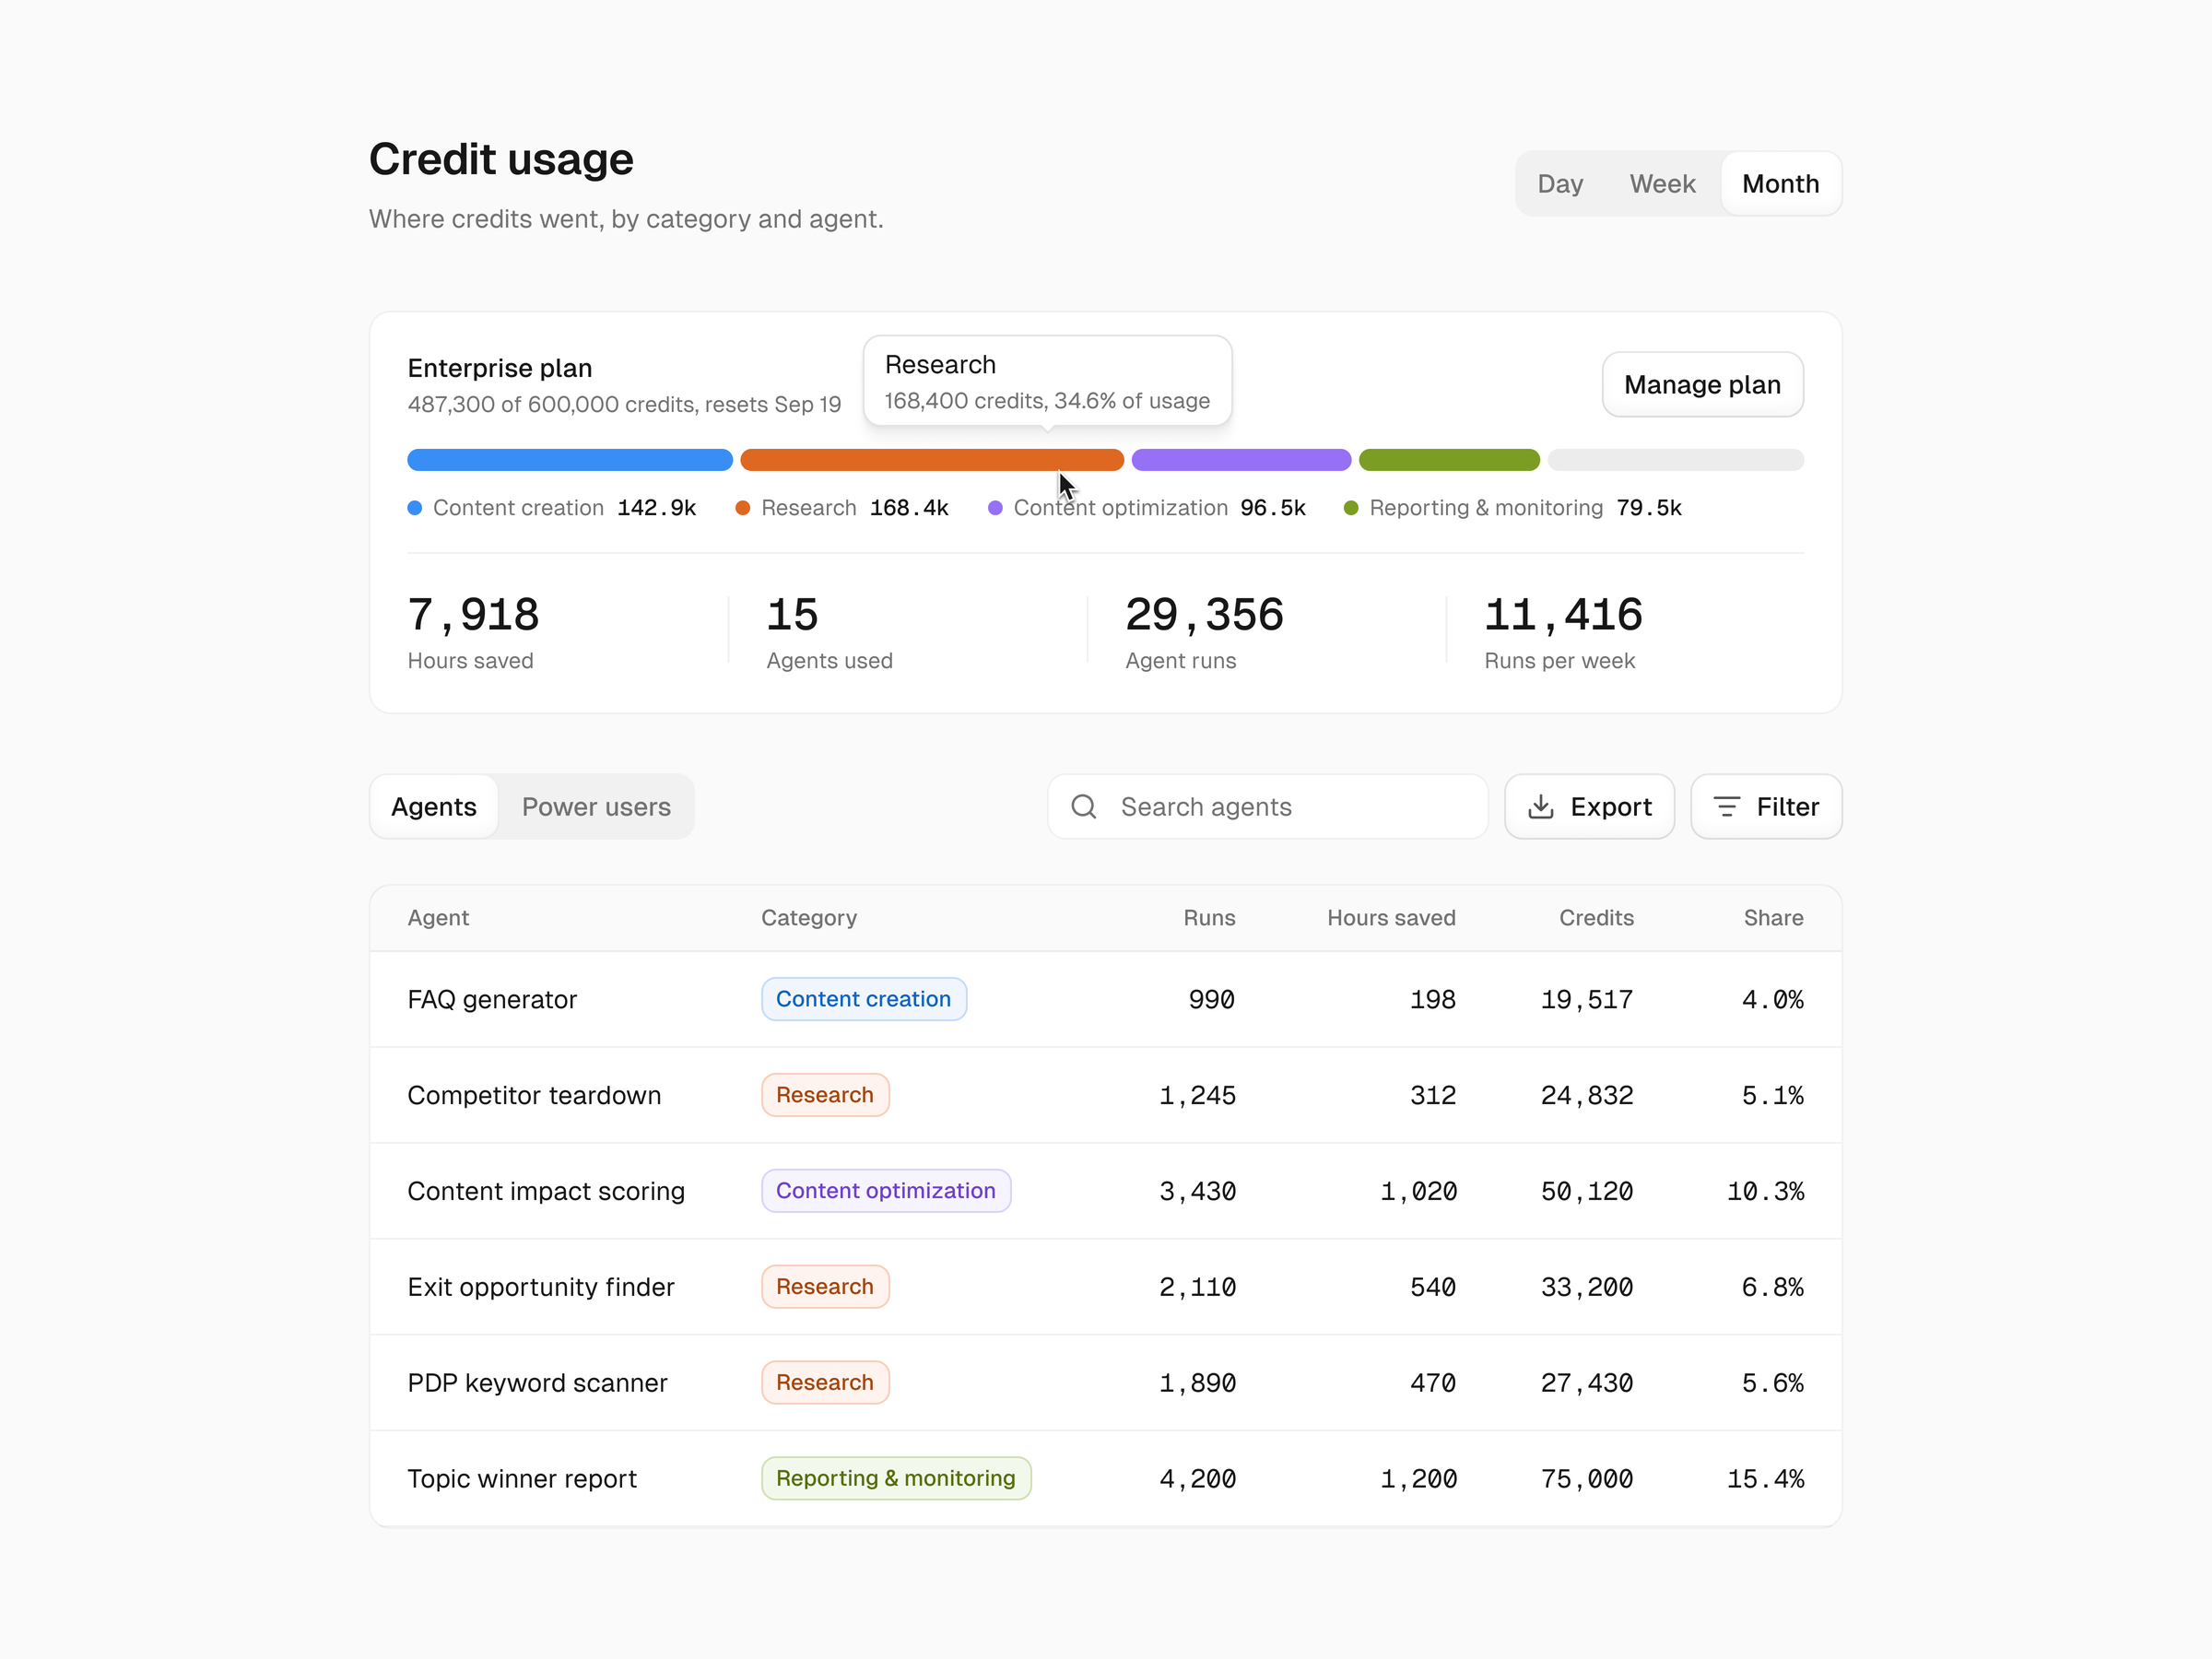Sort by the Hours saved column header

pyautogui.click(x=1391, y=917)
